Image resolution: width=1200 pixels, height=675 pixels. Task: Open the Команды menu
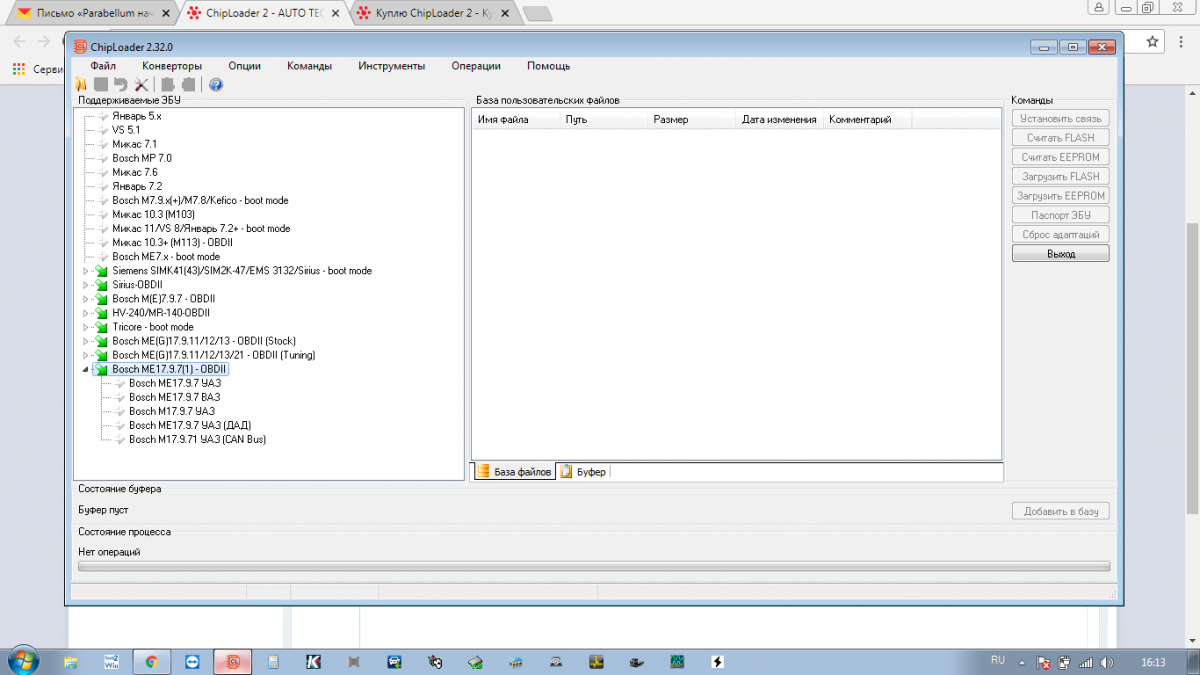(309, 66)
